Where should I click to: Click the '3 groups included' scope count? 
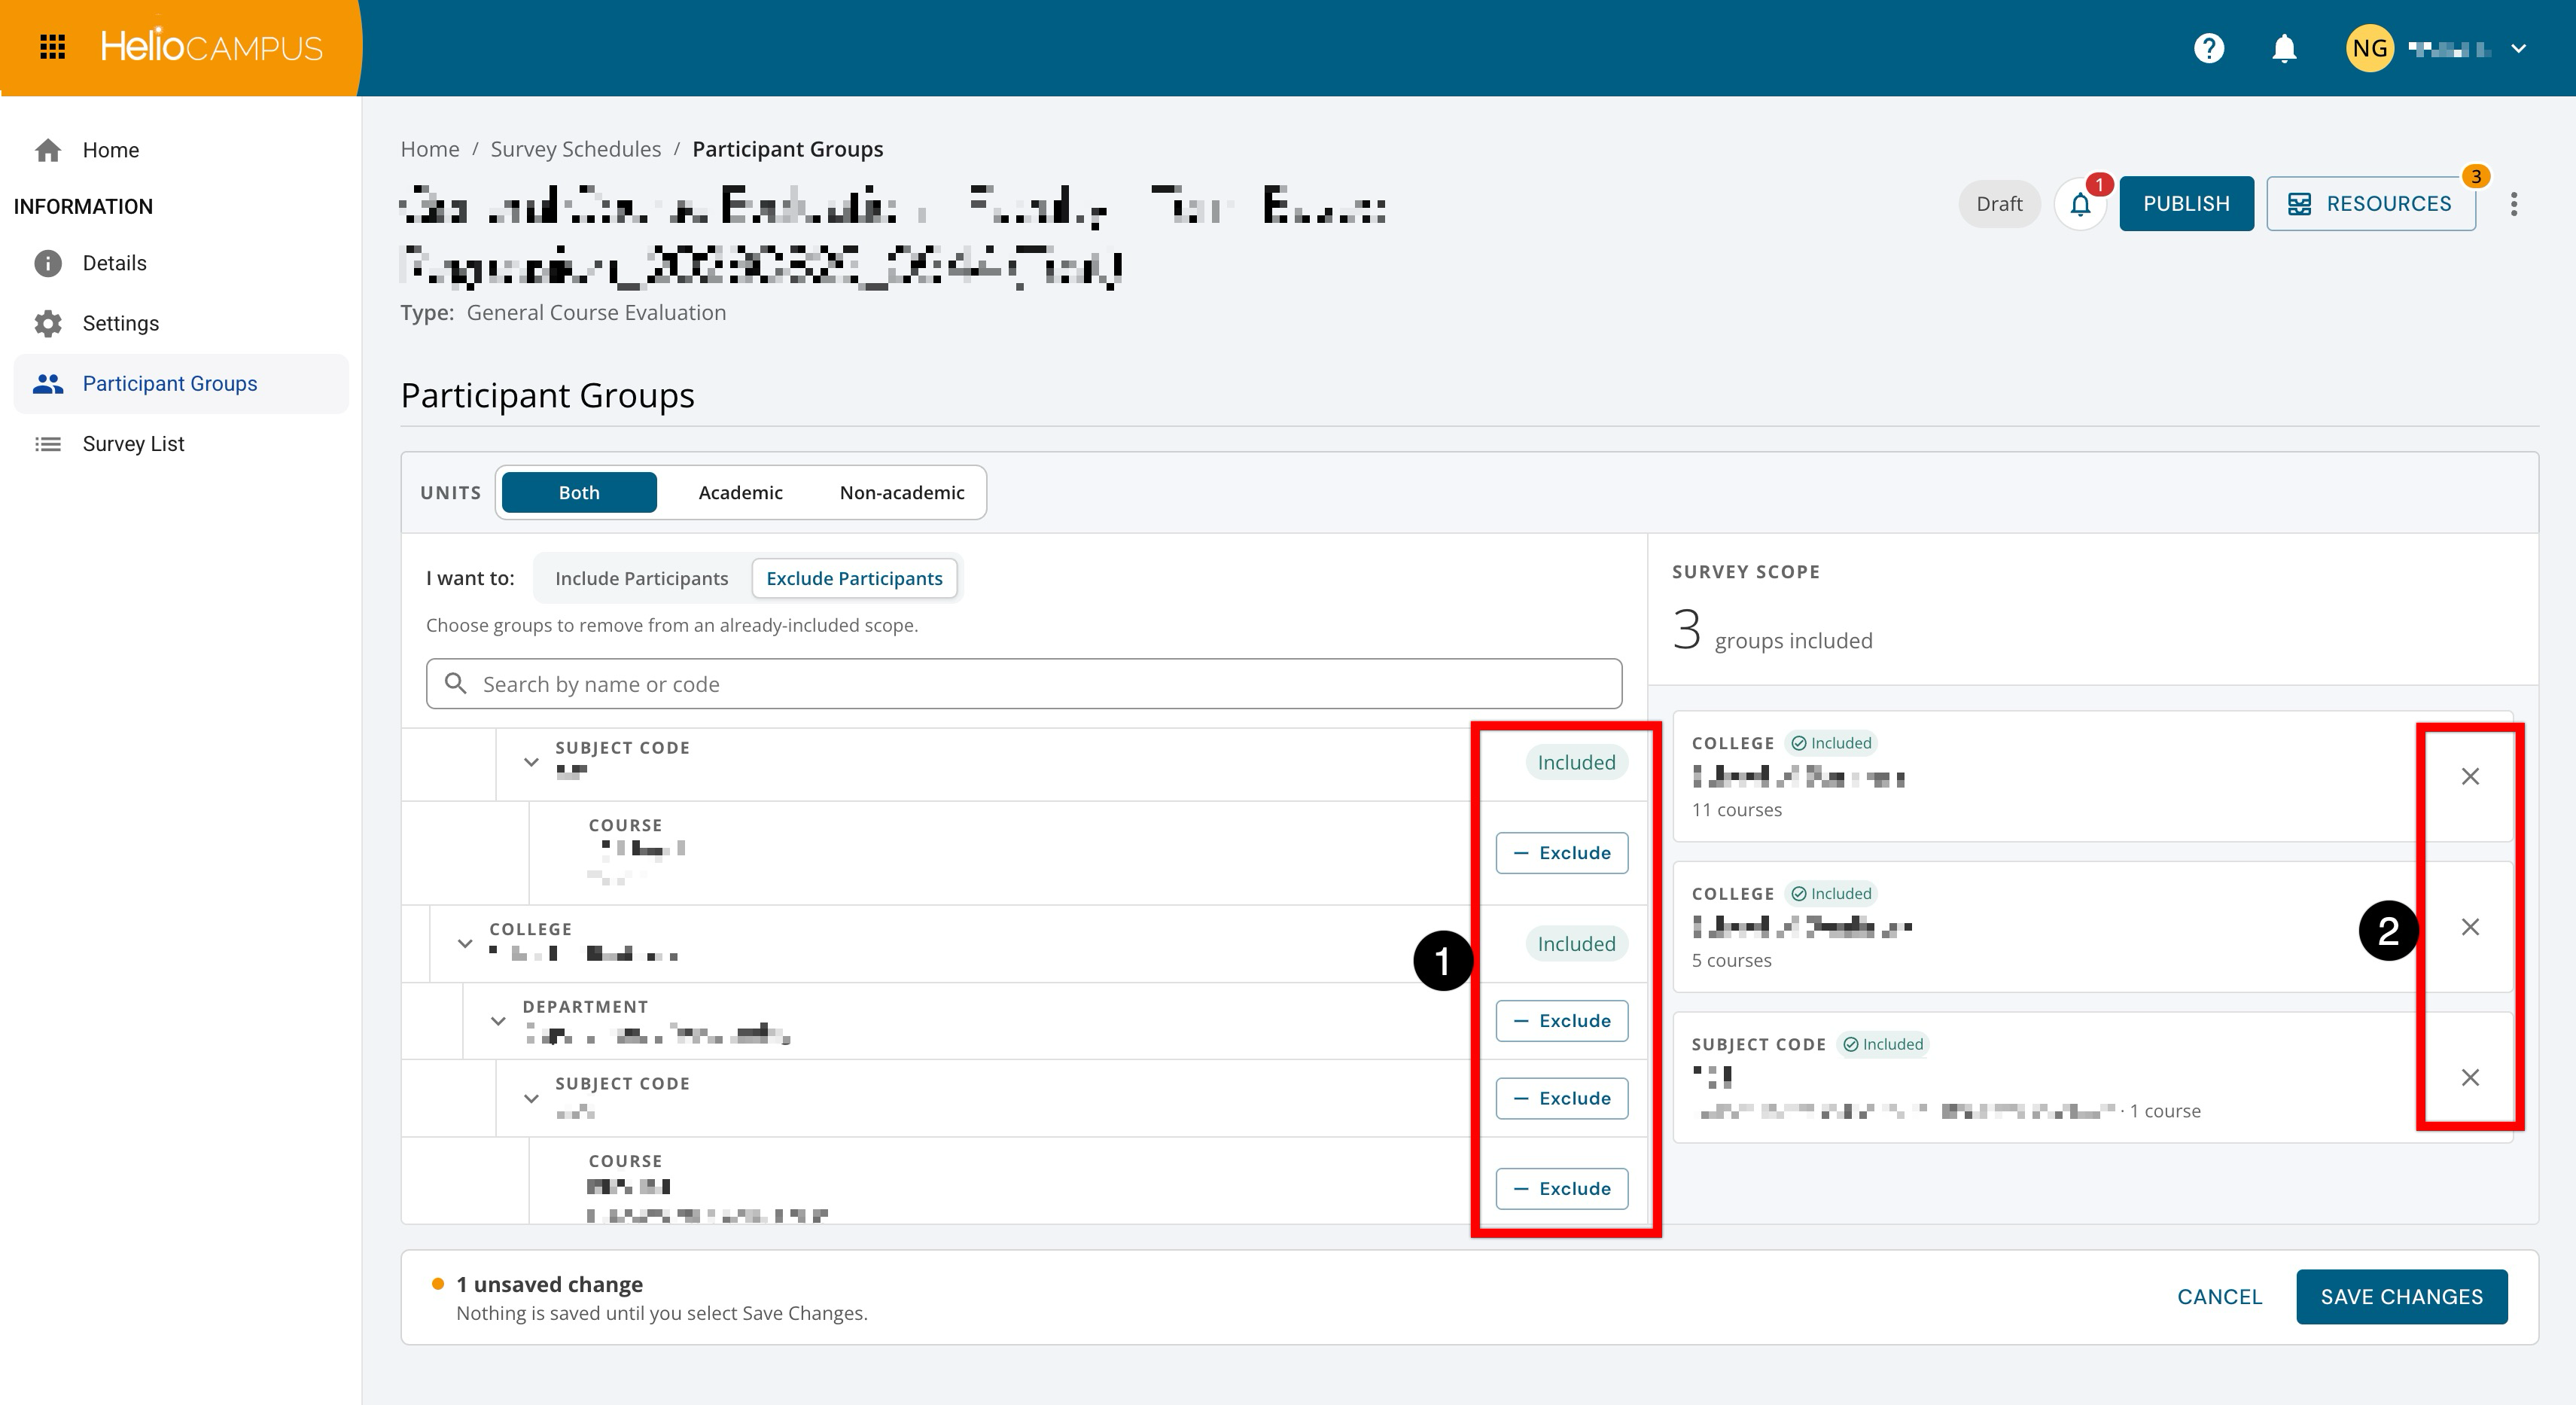coord(1772,631)
